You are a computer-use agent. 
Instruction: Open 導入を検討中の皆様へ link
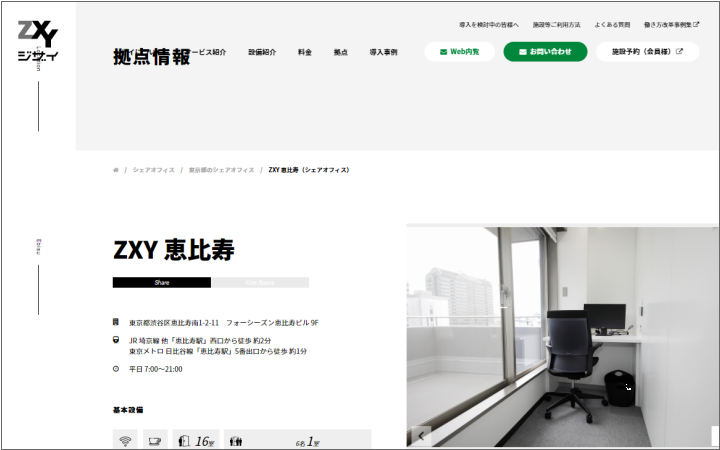pyautogui.click(x=489, y=25)
